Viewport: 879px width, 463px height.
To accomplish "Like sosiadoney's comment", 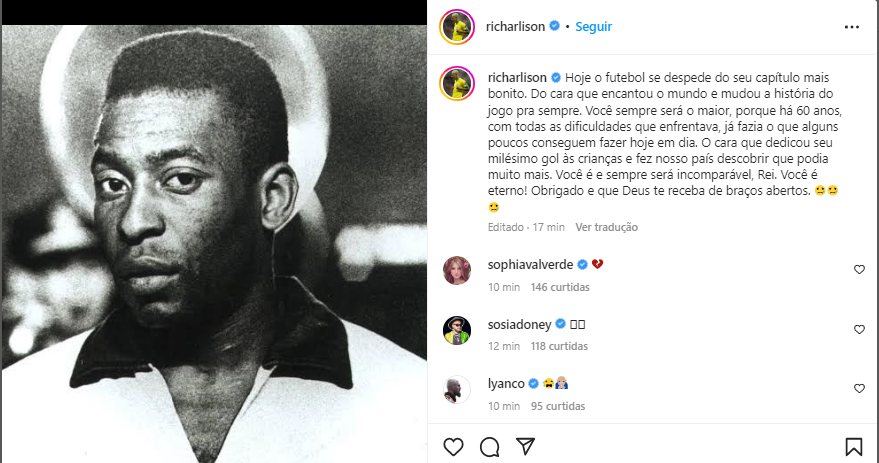I will (859, 329).
